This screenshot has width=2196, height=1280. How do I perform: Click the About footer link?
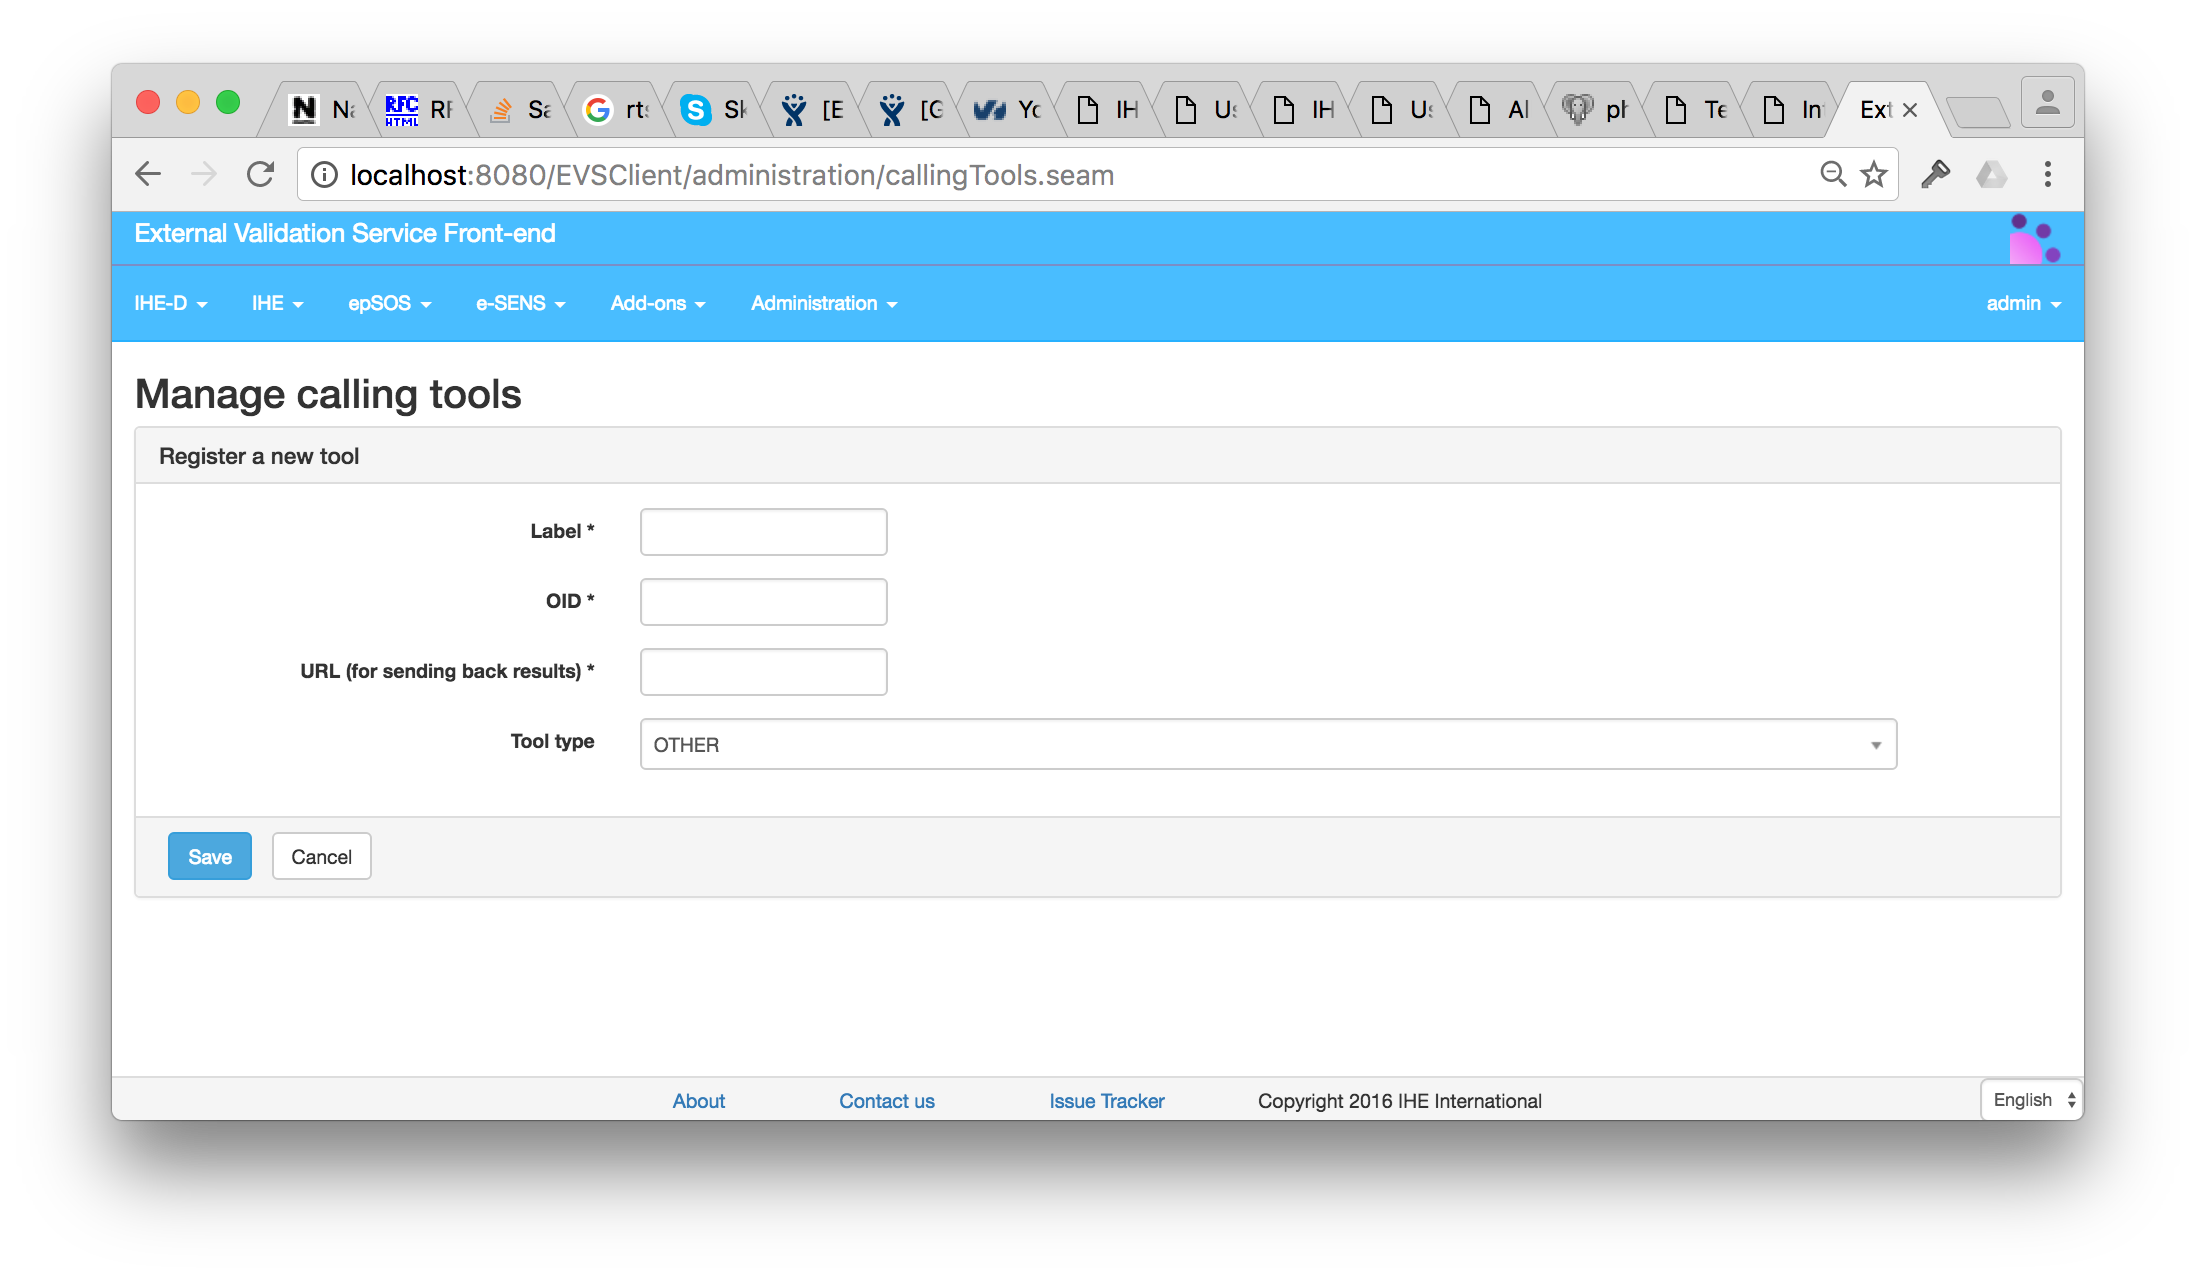(x=698, y=1100)
